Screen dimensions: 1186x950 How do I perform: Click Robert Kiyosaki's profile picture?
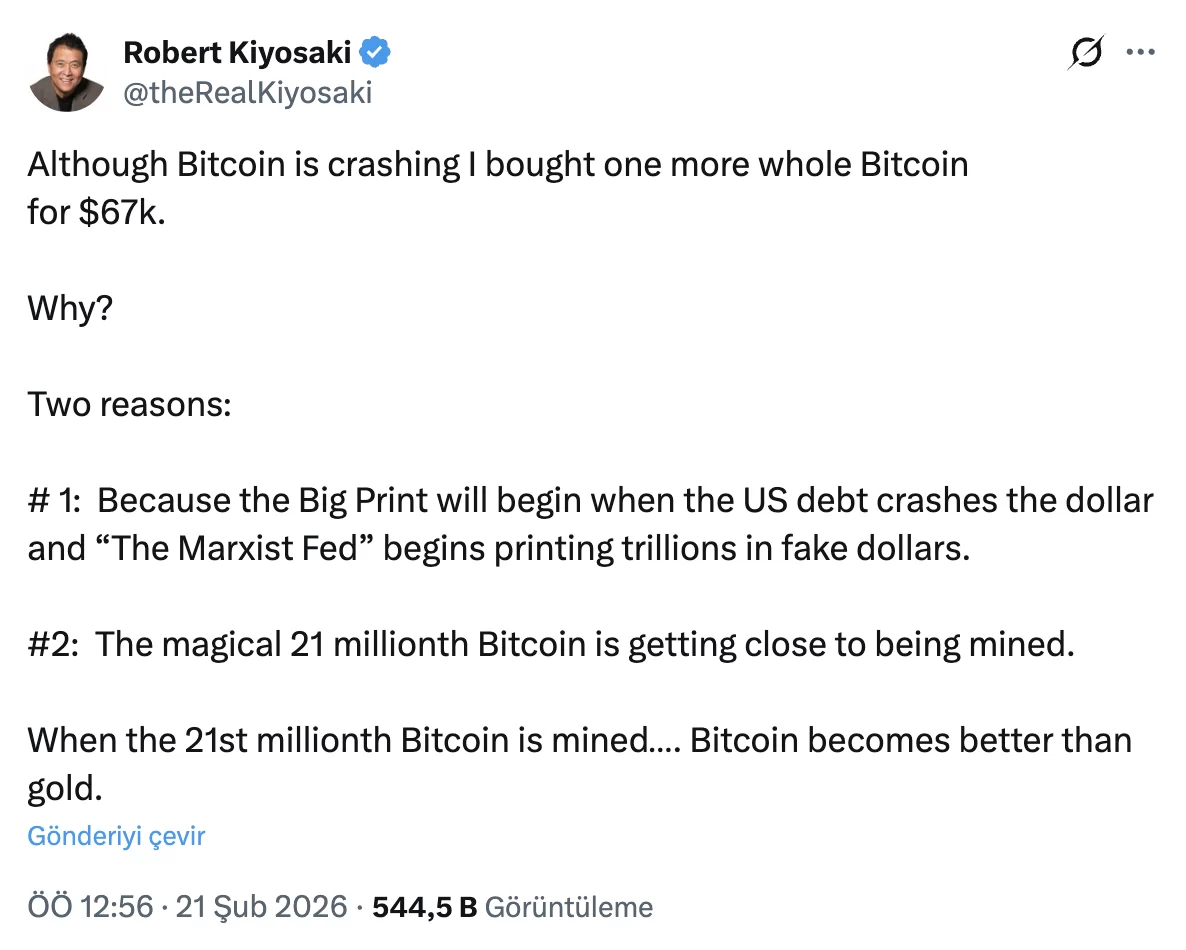[x=68, y=70]
